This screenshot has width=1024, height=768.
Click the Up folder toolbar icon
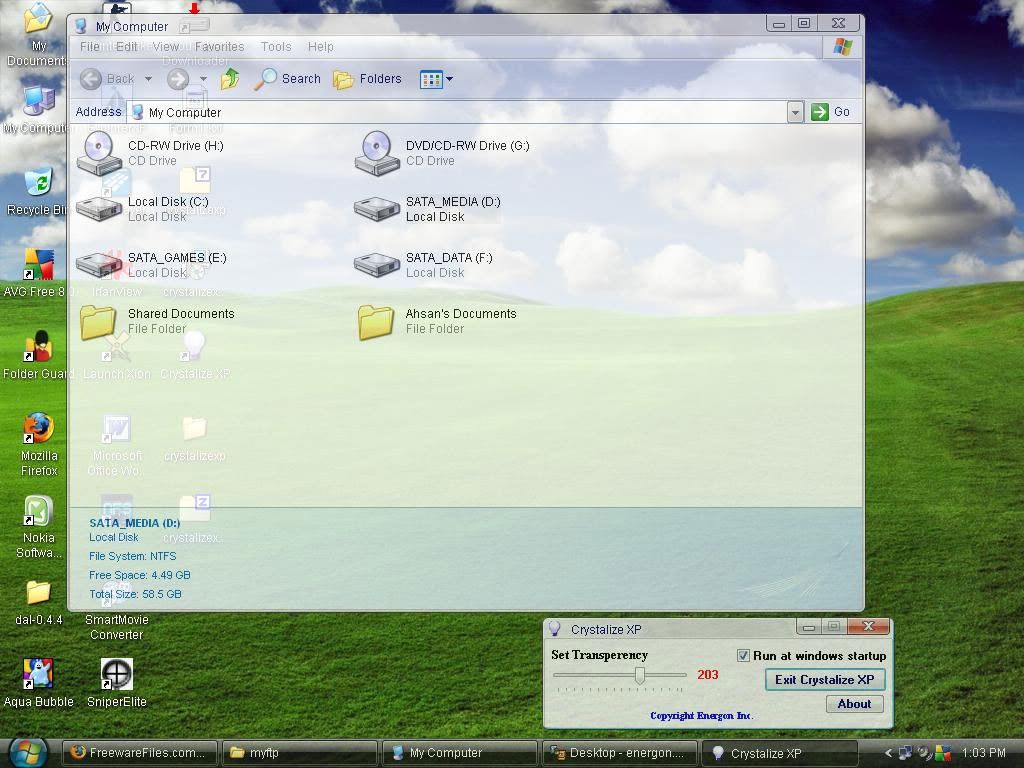(x=230, y=79)
